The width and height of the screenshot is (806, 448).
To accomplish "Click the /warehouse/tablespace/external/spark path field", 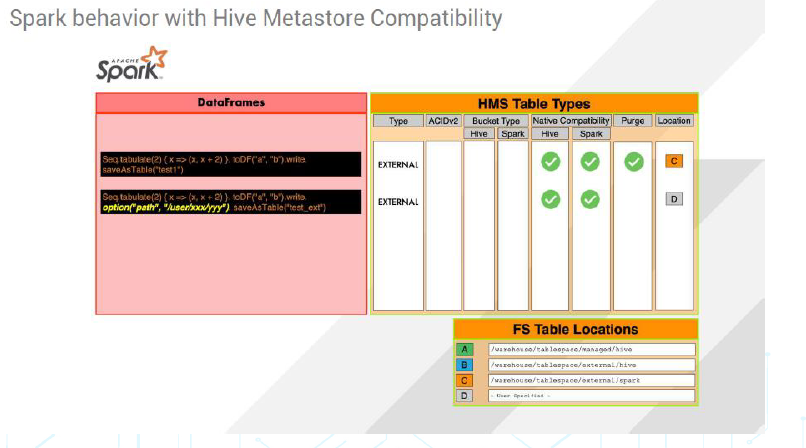I will coord(591,380).
